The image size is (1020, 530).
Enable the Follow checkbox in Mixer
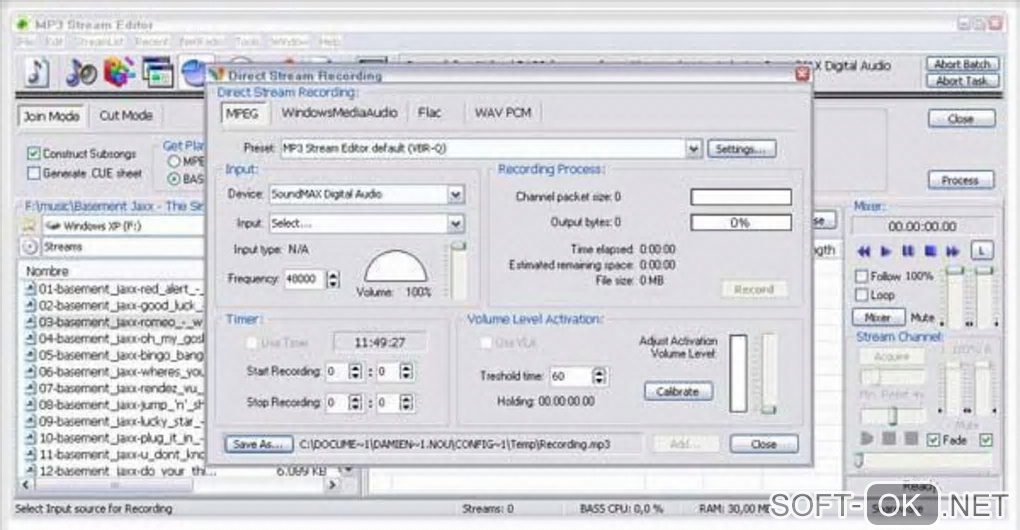862,276
